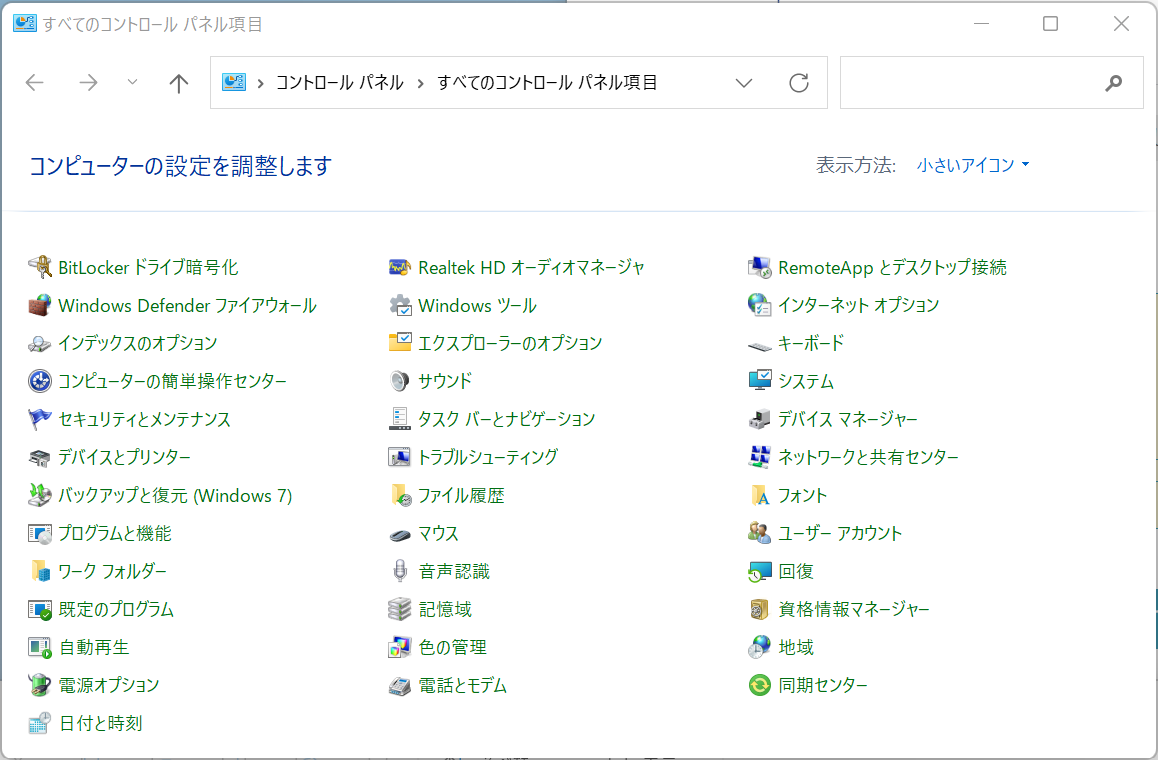Click the search magnifier icon
The width and height of the screenshot is (1158, 760).
[1113, 83]
